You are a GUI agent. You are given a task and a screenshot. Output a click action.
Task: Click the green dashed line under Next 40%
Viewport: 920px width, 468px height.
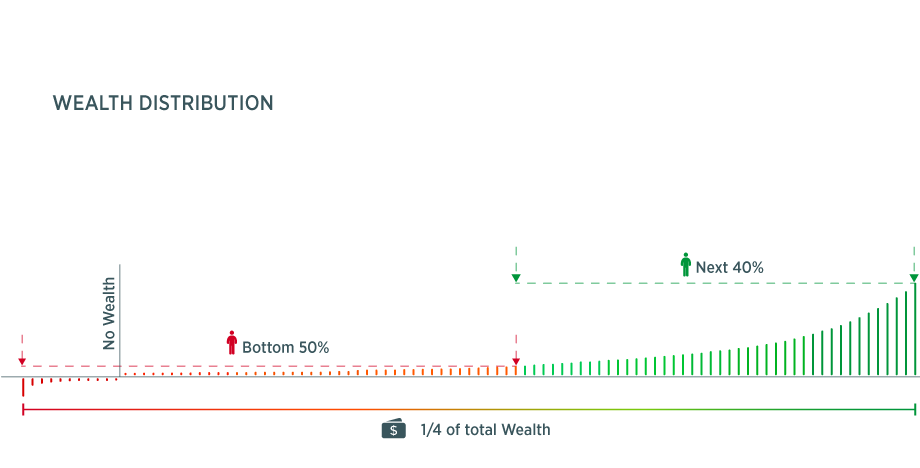point(715,283)
